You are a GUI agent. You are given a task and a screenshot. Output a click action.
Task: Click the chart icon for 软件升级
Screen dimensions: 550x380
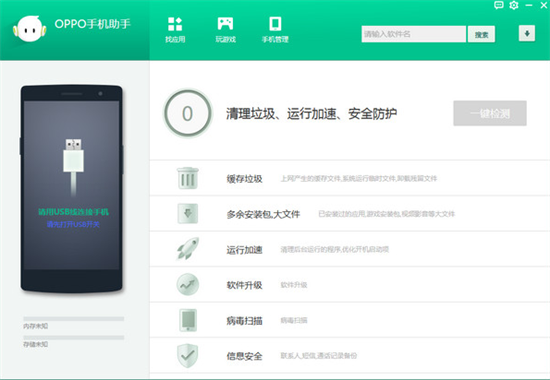[x=188, y=284]
